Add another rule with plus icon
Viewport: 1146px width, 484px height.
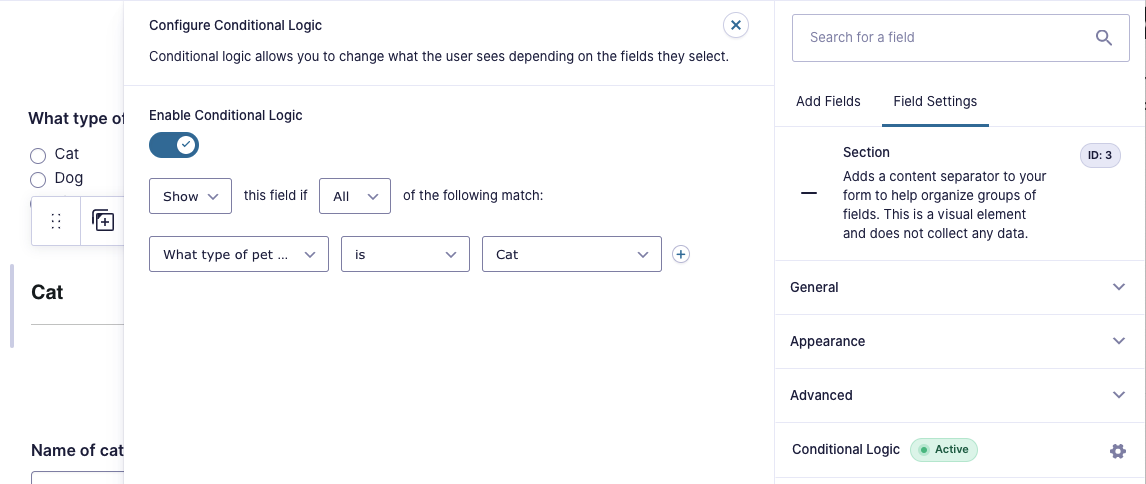[680, 254]
